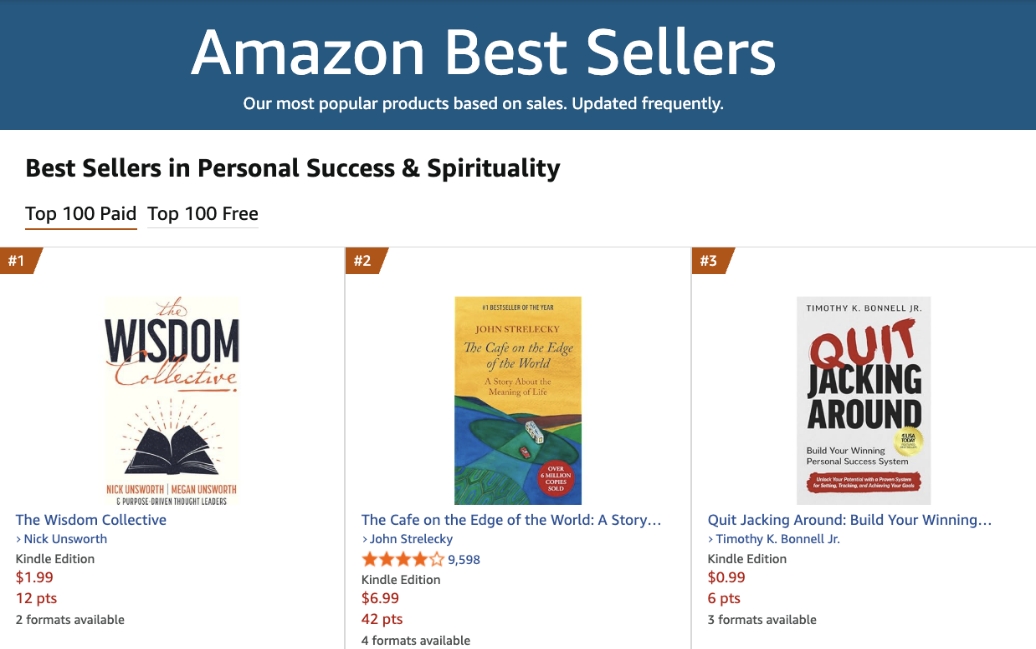This screenshot has width=1036, height=649.
Task: Open The Cafe on the Edge cover image
Action: tap(517, 398)
